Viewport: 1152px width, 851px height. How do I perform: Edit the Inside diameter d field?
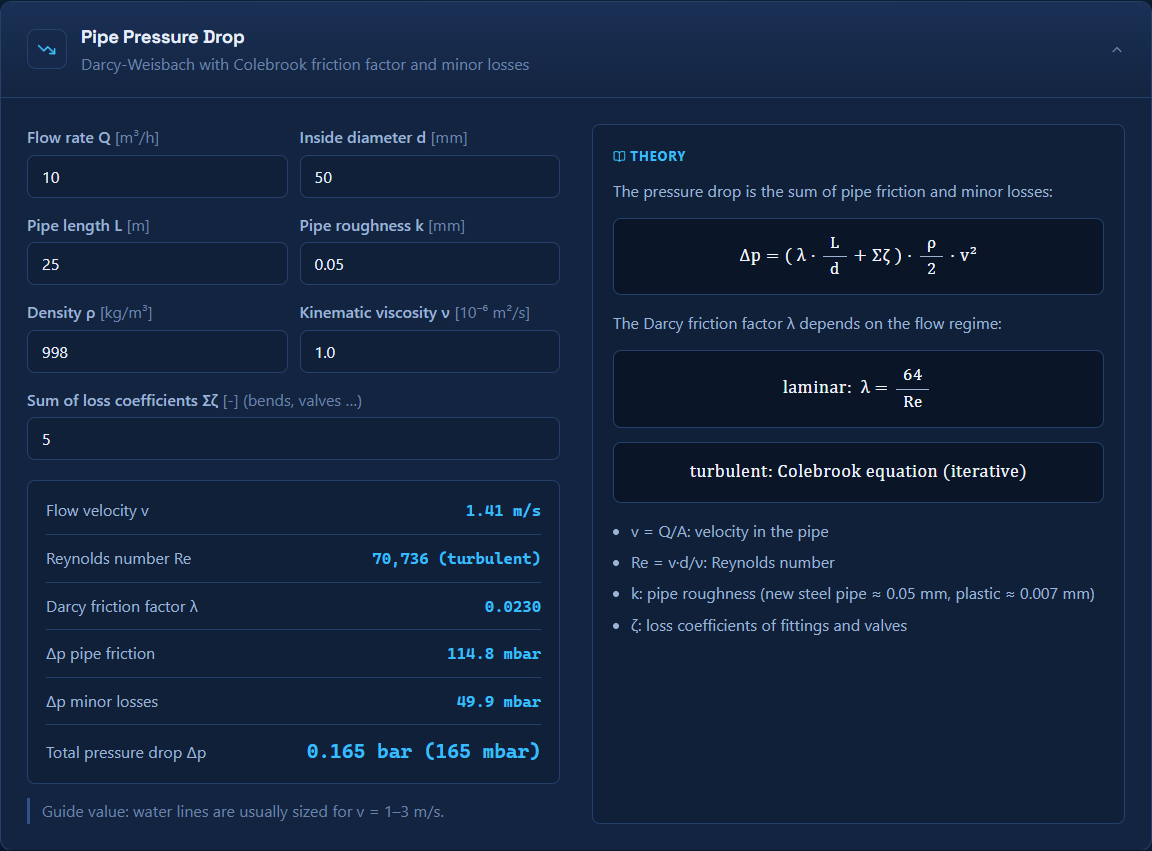pyautogui.click(x=430, y=176)
